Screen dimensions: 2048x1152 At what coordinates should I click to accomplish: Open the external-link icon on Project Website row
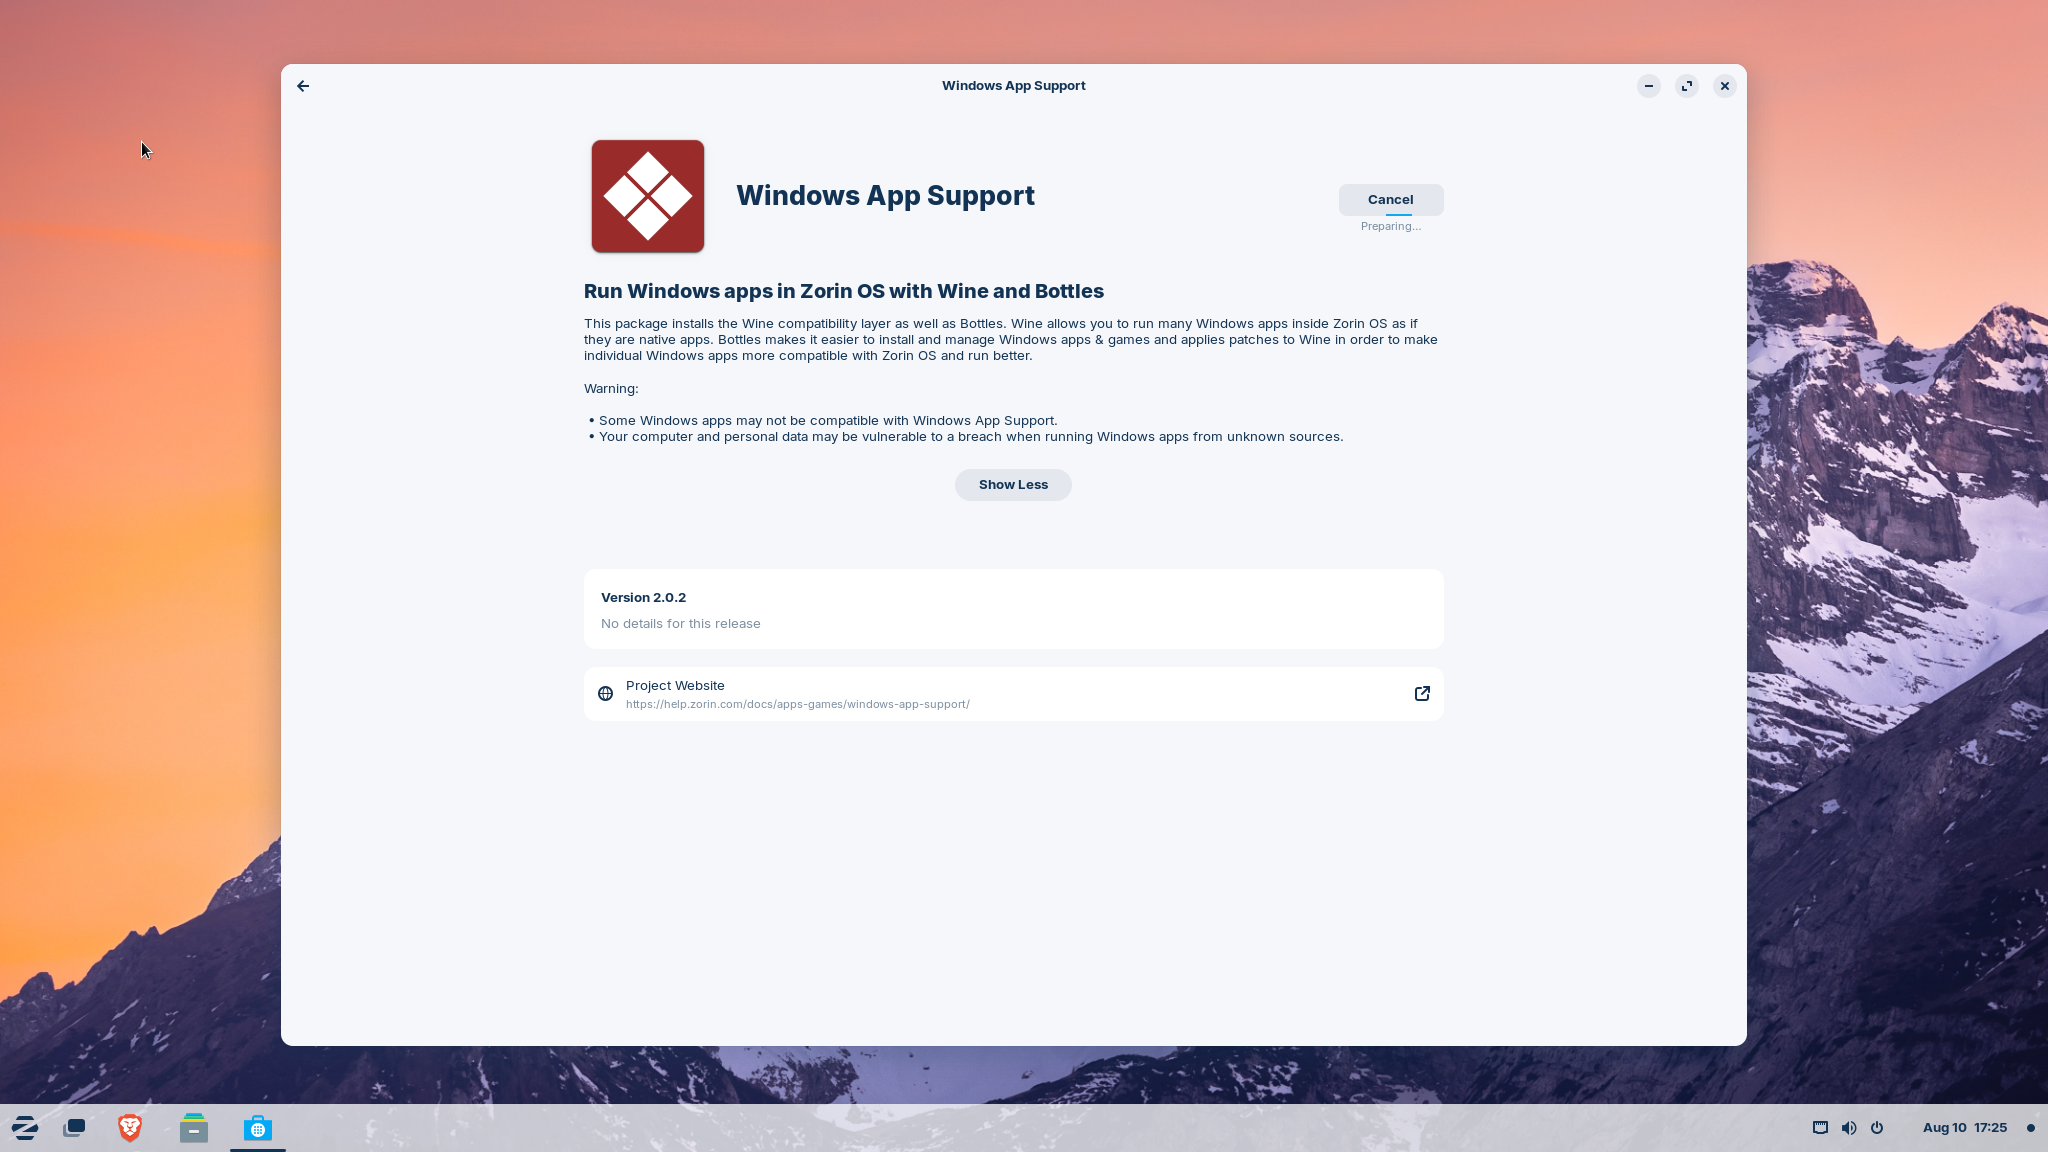[1421, 693]
